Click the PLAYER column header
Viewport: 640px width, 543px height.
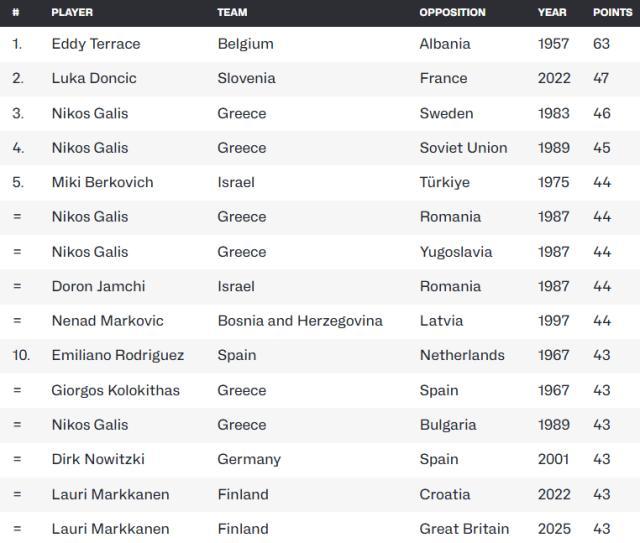[x=72, y=13]
